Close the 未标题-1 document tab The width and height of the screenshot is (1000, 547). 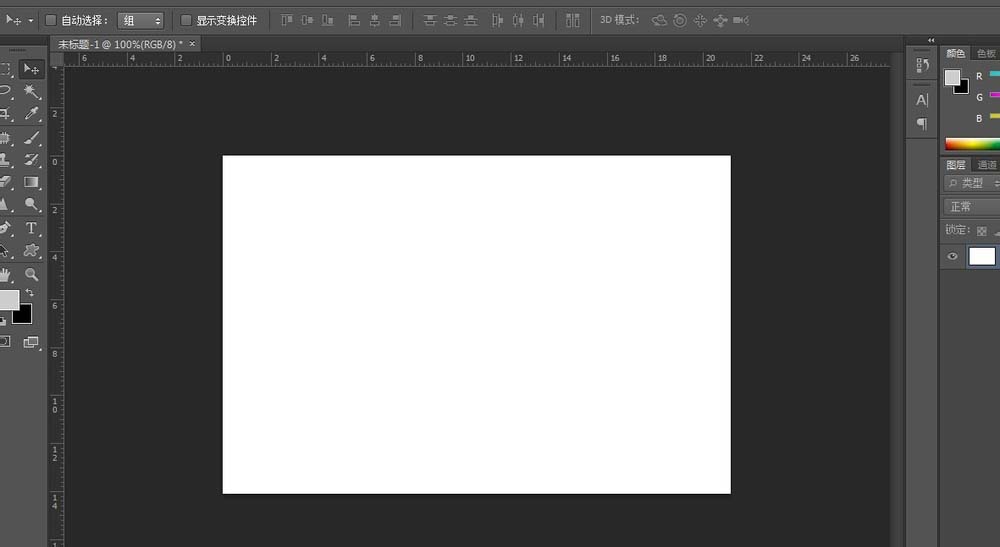(x=192, y=44)
